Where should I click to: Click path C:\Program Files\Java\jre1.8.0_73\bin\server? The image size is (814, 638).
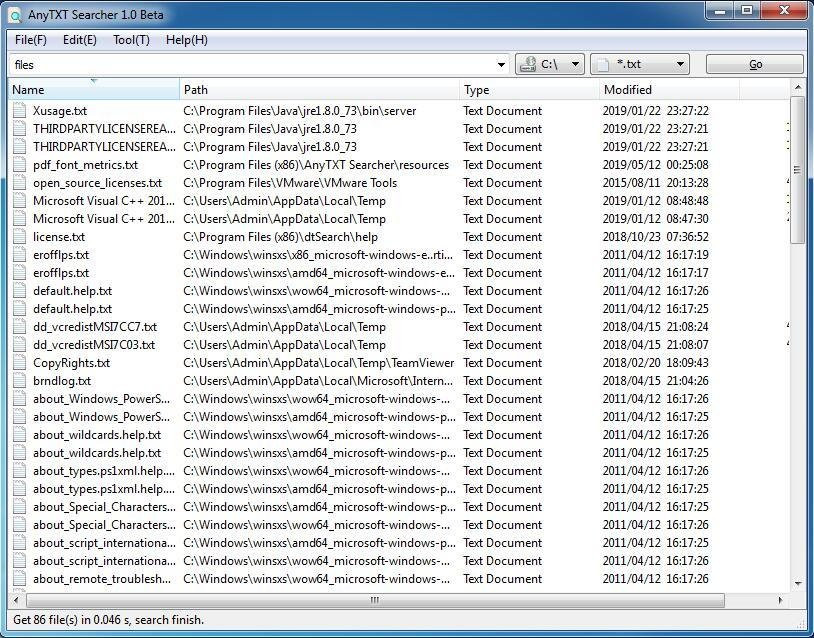tap(300, 111)
